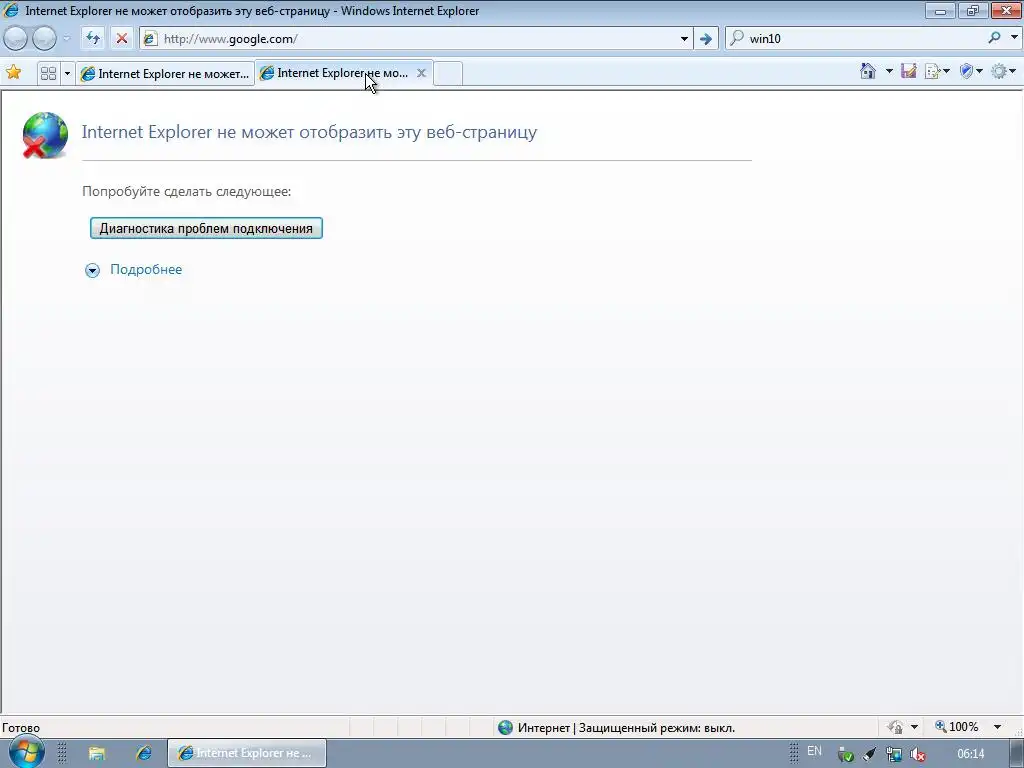Open network connection tray icon

coord(893,754)
